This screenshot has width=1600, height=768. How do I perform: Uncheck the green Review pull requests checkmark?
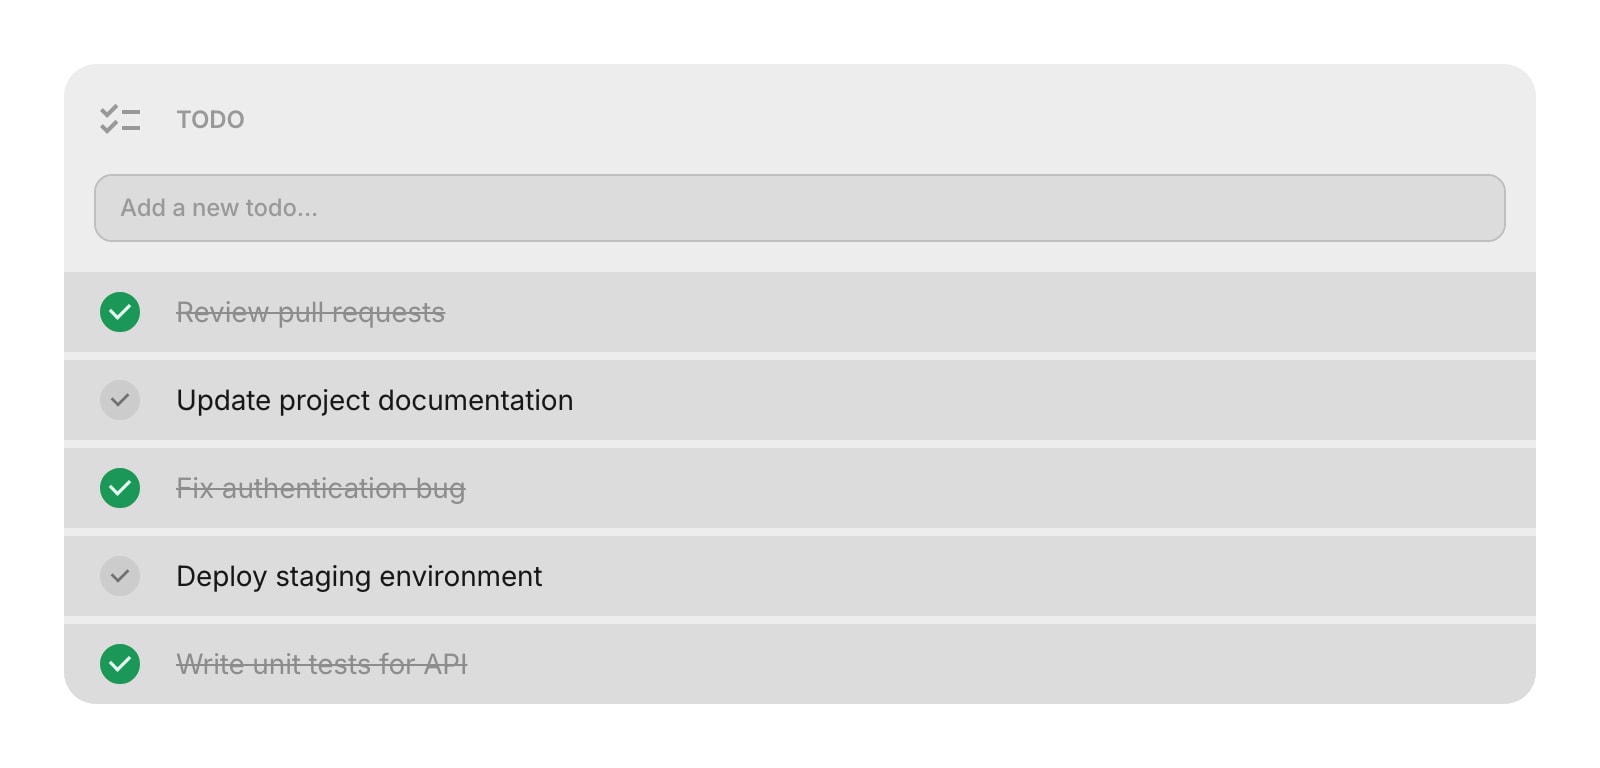point(120,312)
